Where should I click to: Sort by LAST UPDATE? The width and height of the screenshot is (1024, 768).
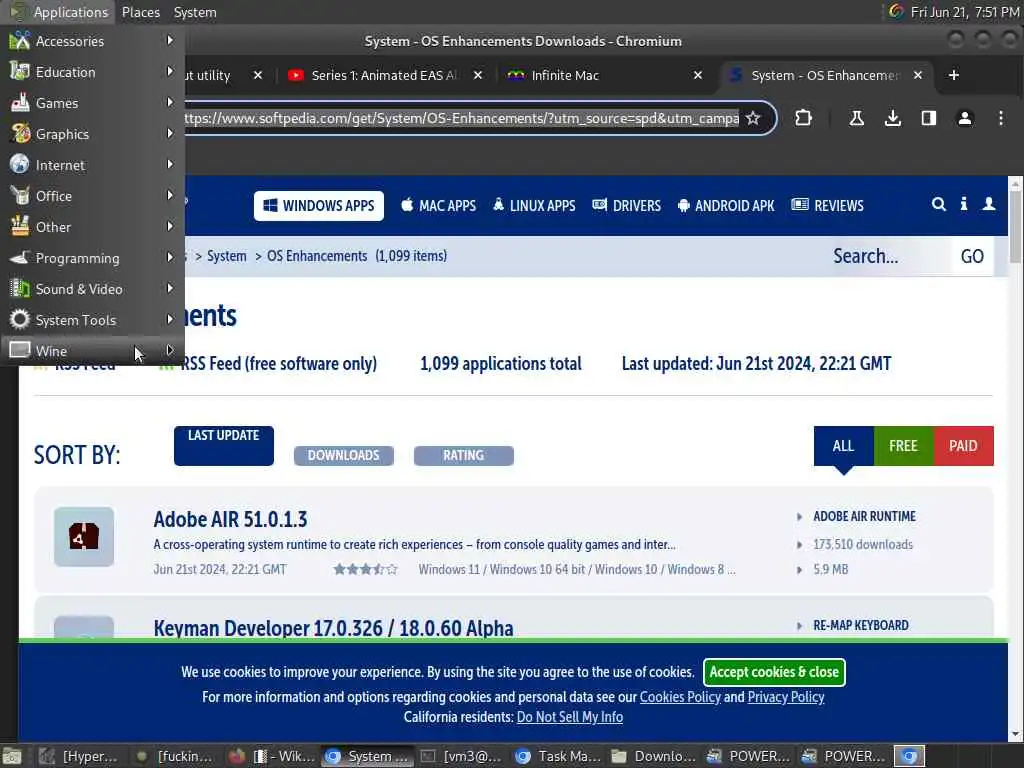[x=224, y=446]
